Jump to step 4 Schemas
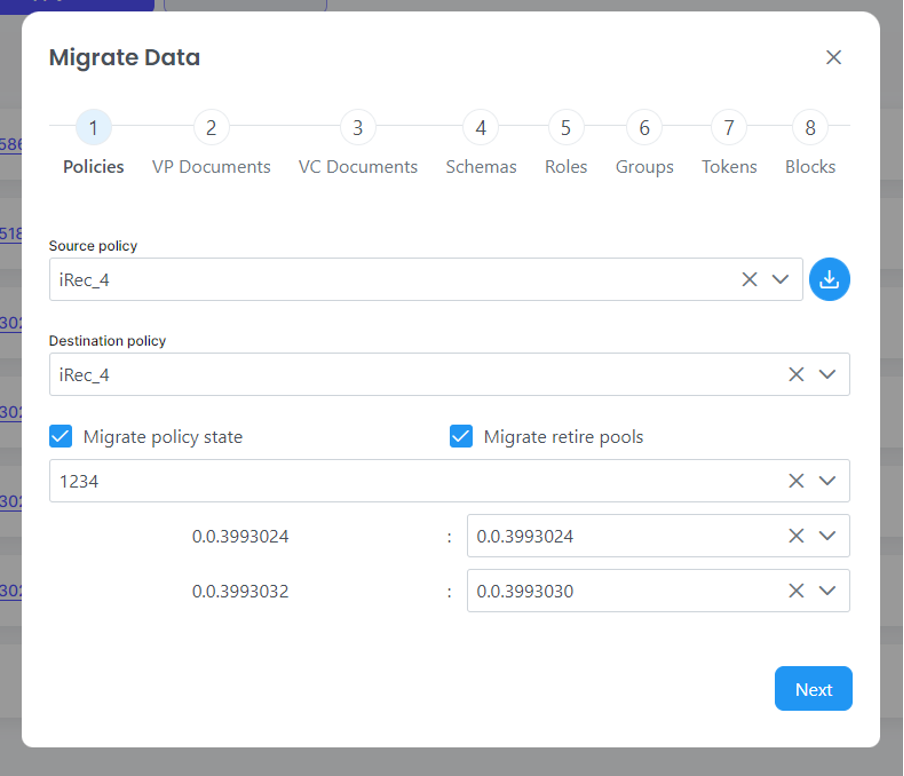Screen dimensions: 904x776 pos(481,129)
